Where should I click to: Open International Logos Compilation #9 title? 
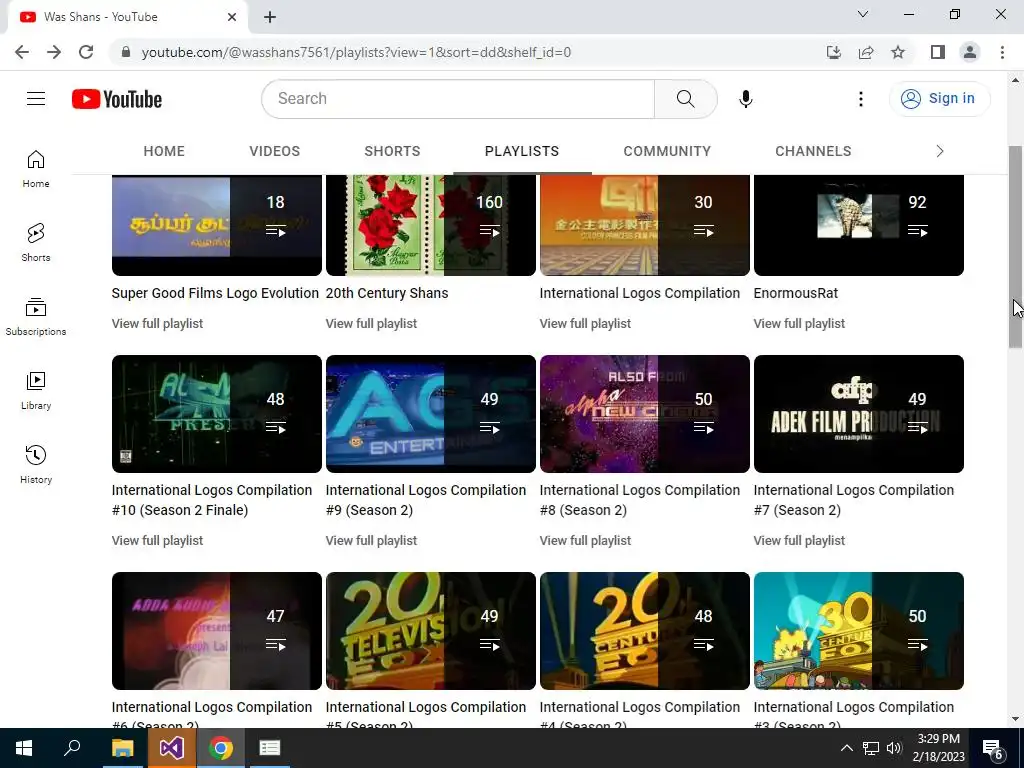pos(426,500)
